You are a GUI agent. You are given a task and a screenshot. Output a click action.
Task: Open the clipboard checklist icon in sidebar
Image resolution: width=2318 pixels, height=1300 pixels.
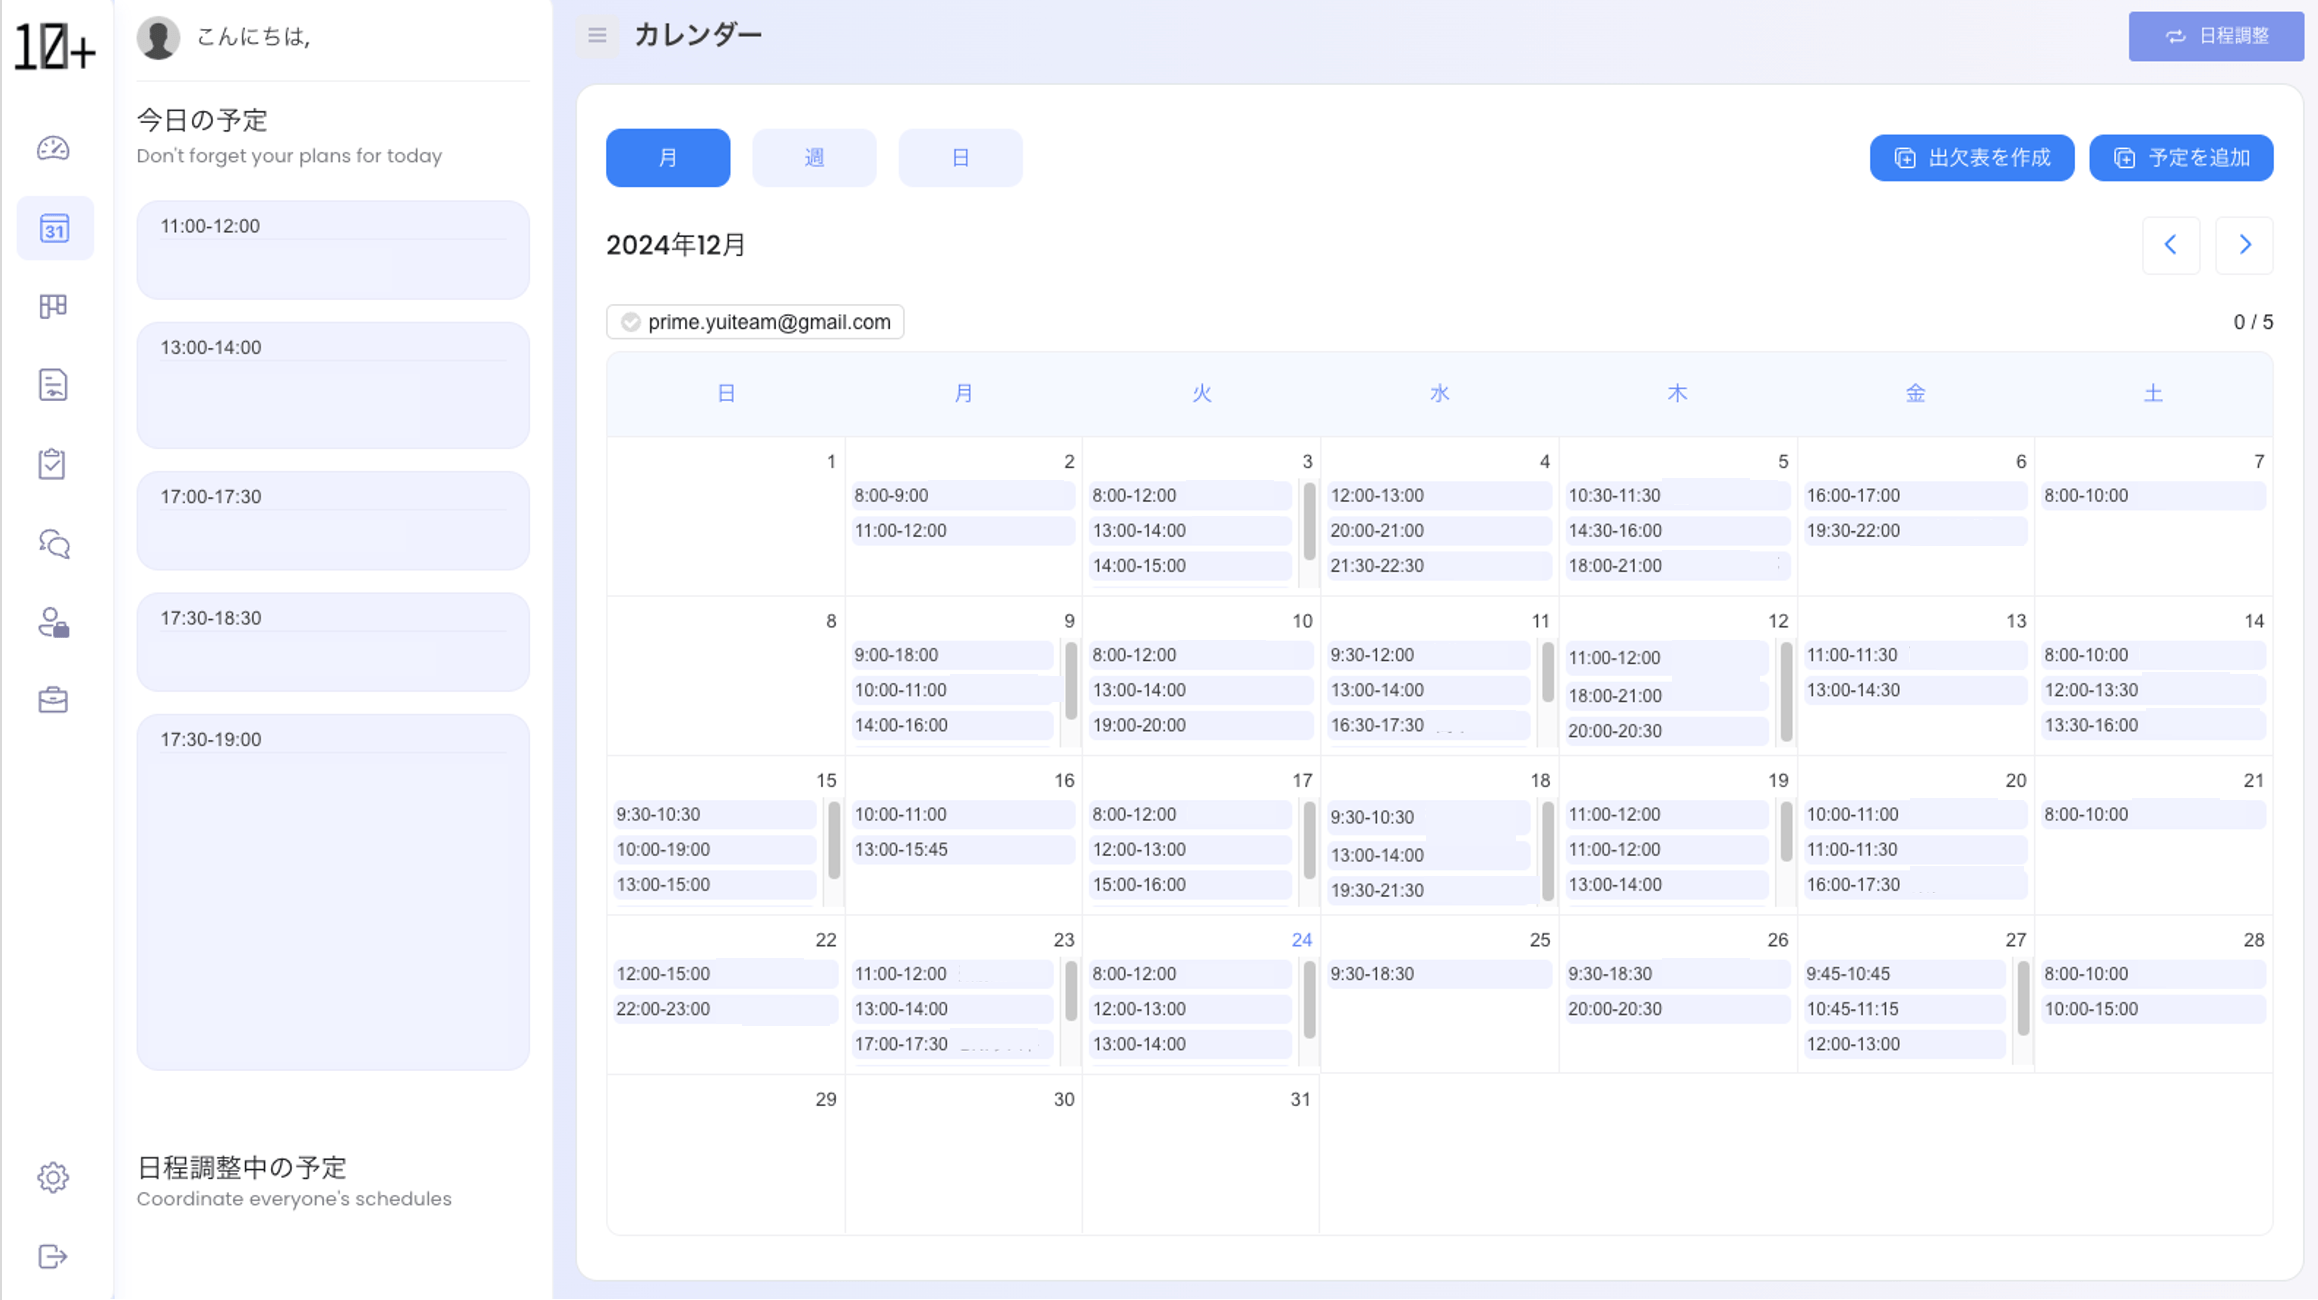(53, 464)
